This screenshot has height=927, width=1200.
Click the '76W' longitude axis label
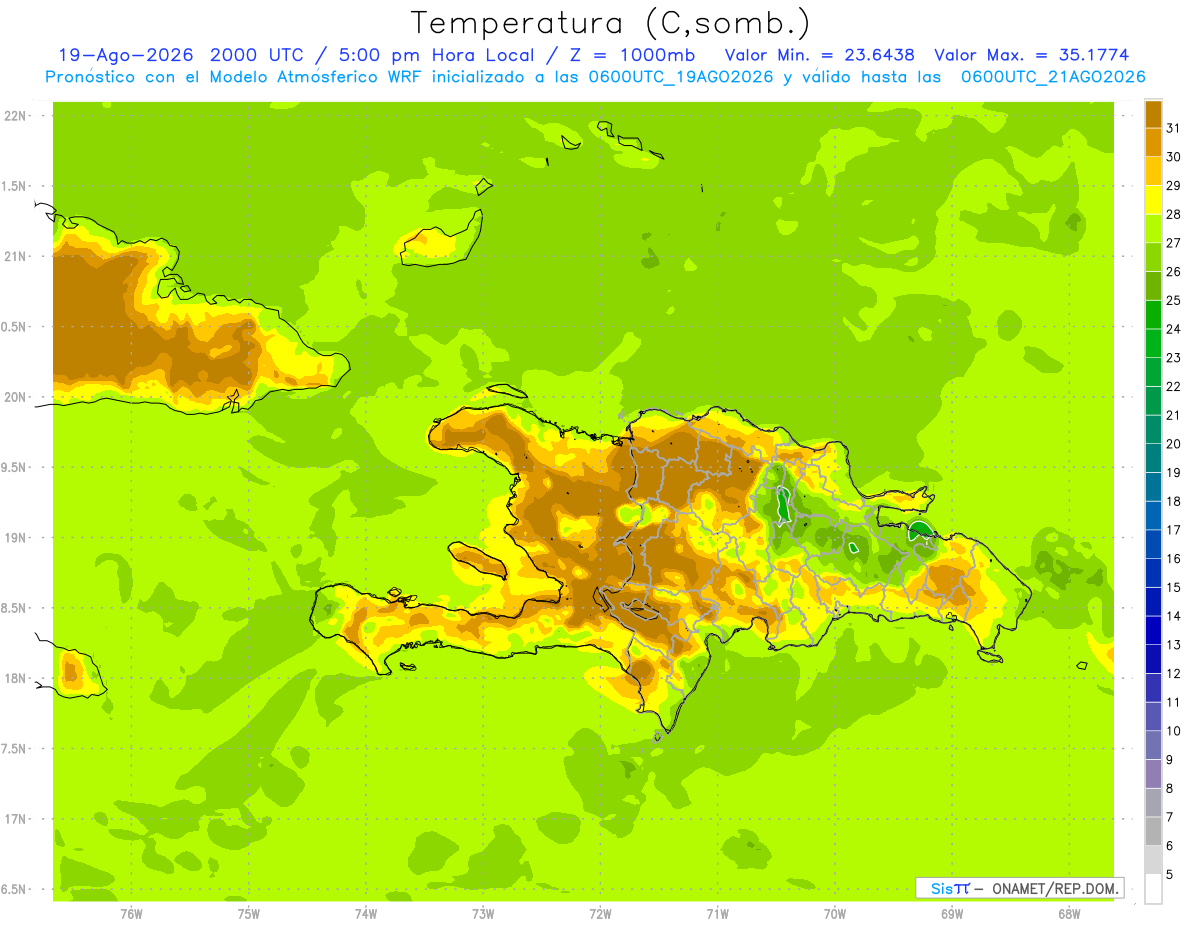pyautogui.click(x=131, y=914)
